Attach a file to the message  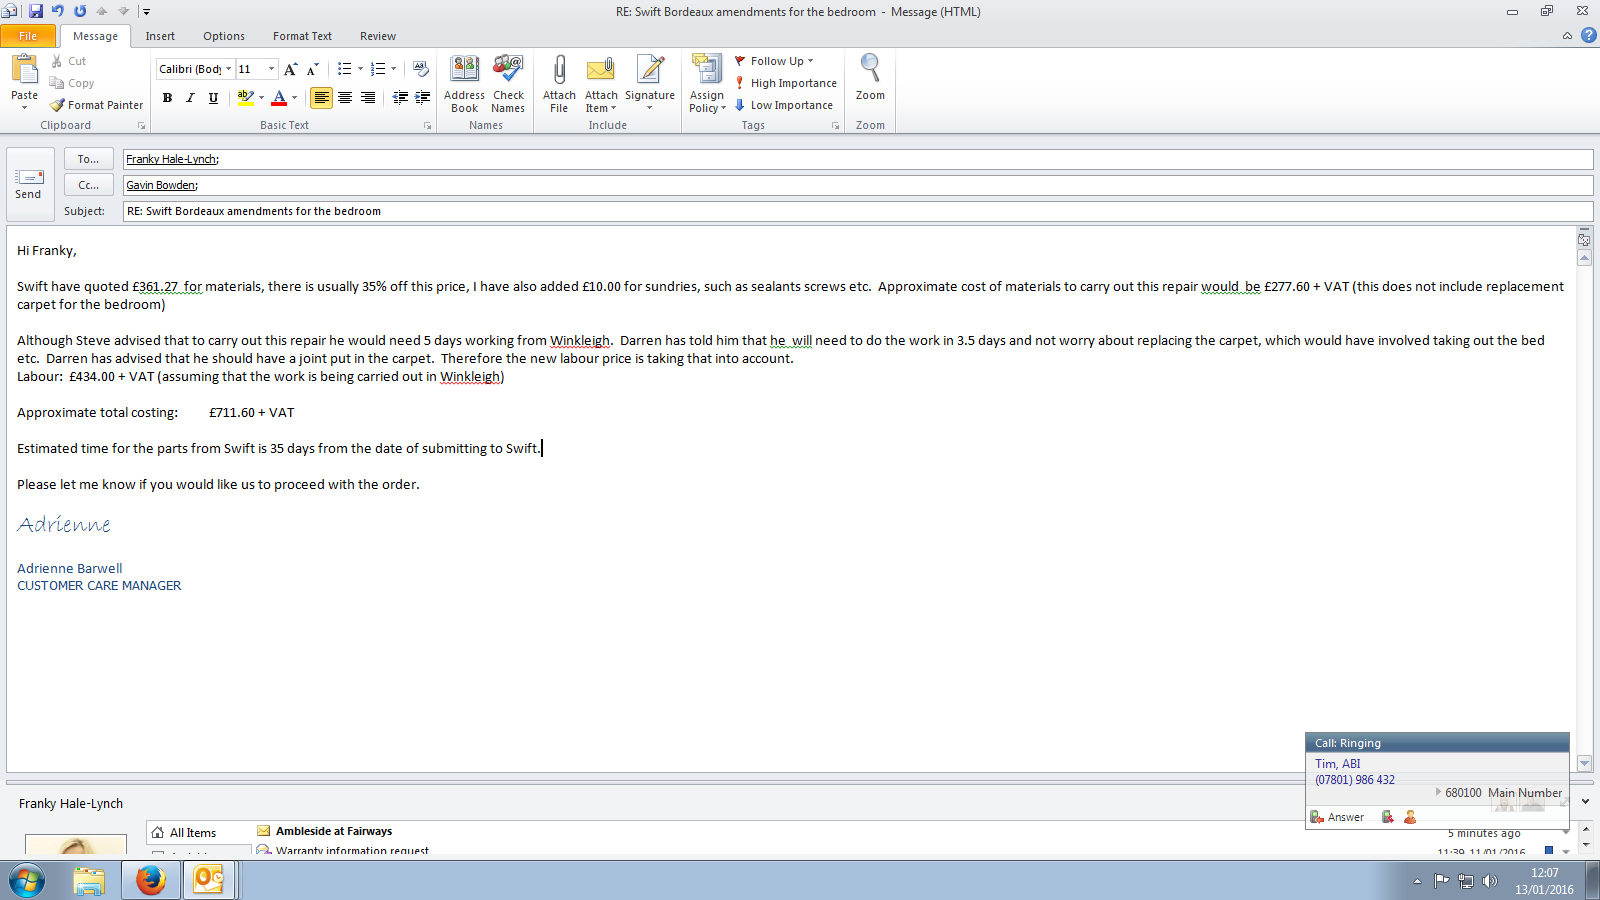point(559,84)
